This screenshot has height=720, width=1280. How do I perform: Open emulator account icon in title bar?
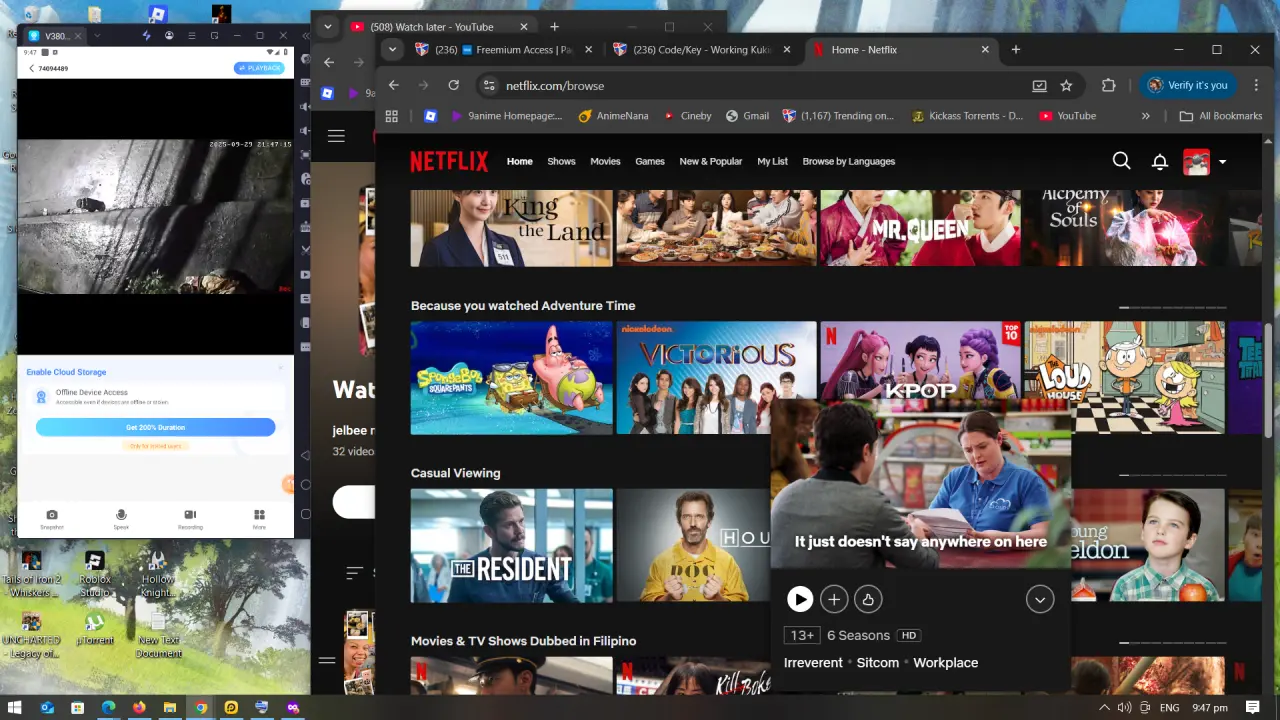point(169,36)
